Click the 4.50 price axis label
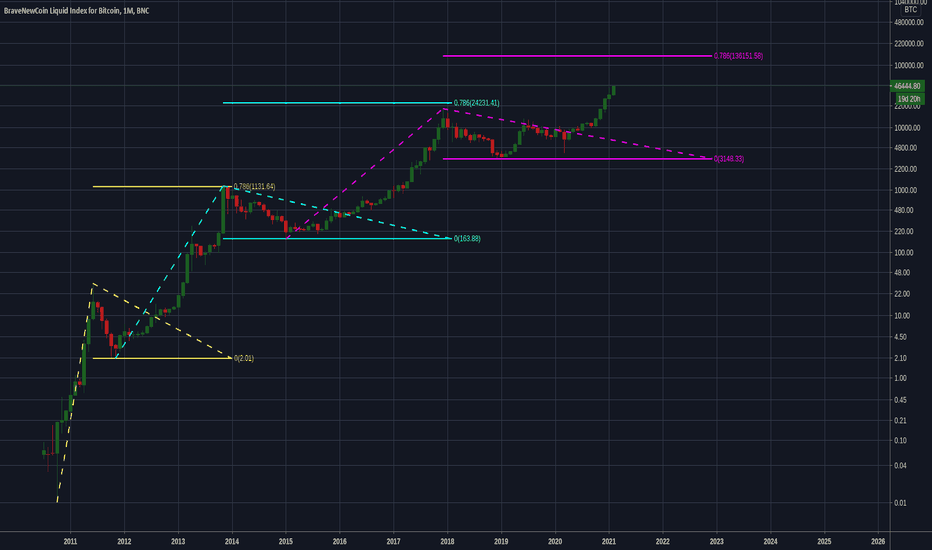 pyautogui.click(x=901, y=337)
